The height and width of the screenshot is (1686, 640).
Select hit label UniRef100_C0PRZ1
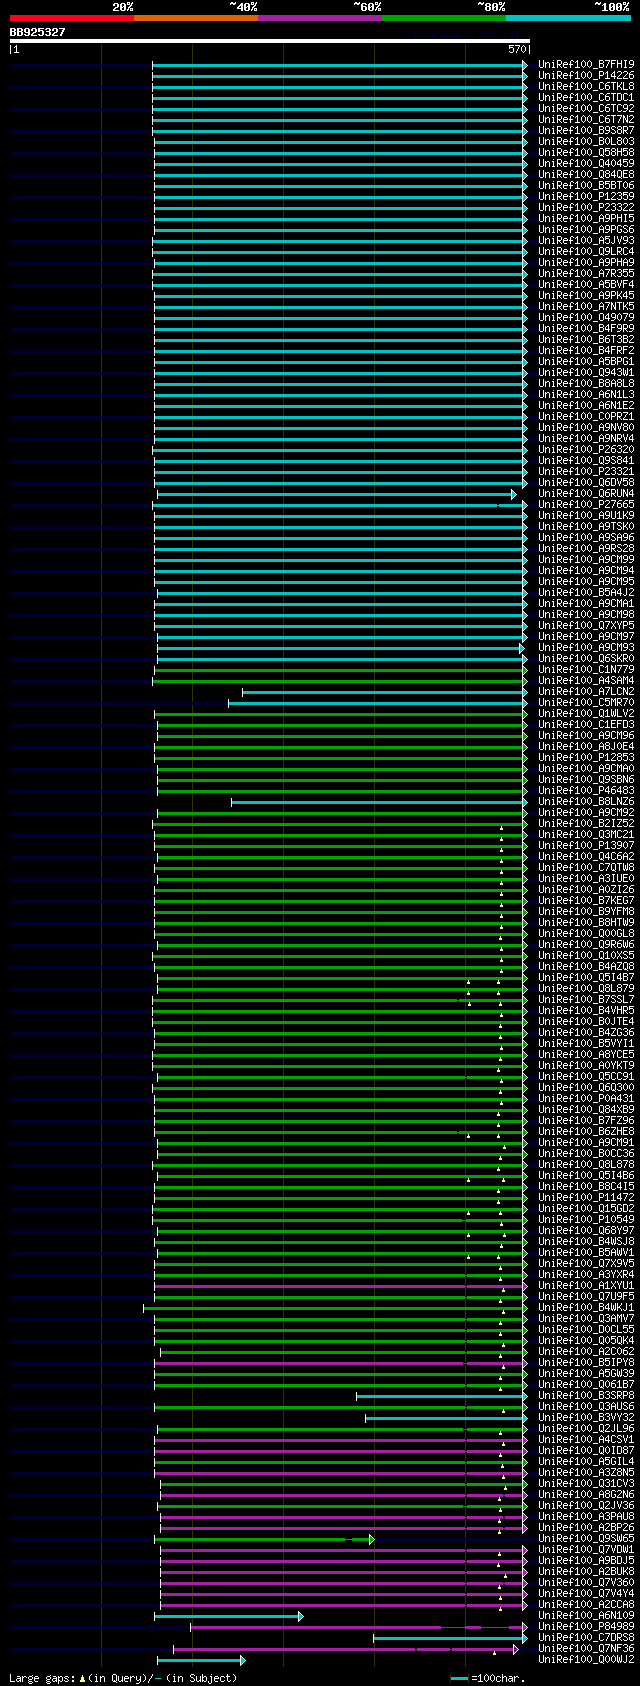pyautogui.click(x=586, y=416)
